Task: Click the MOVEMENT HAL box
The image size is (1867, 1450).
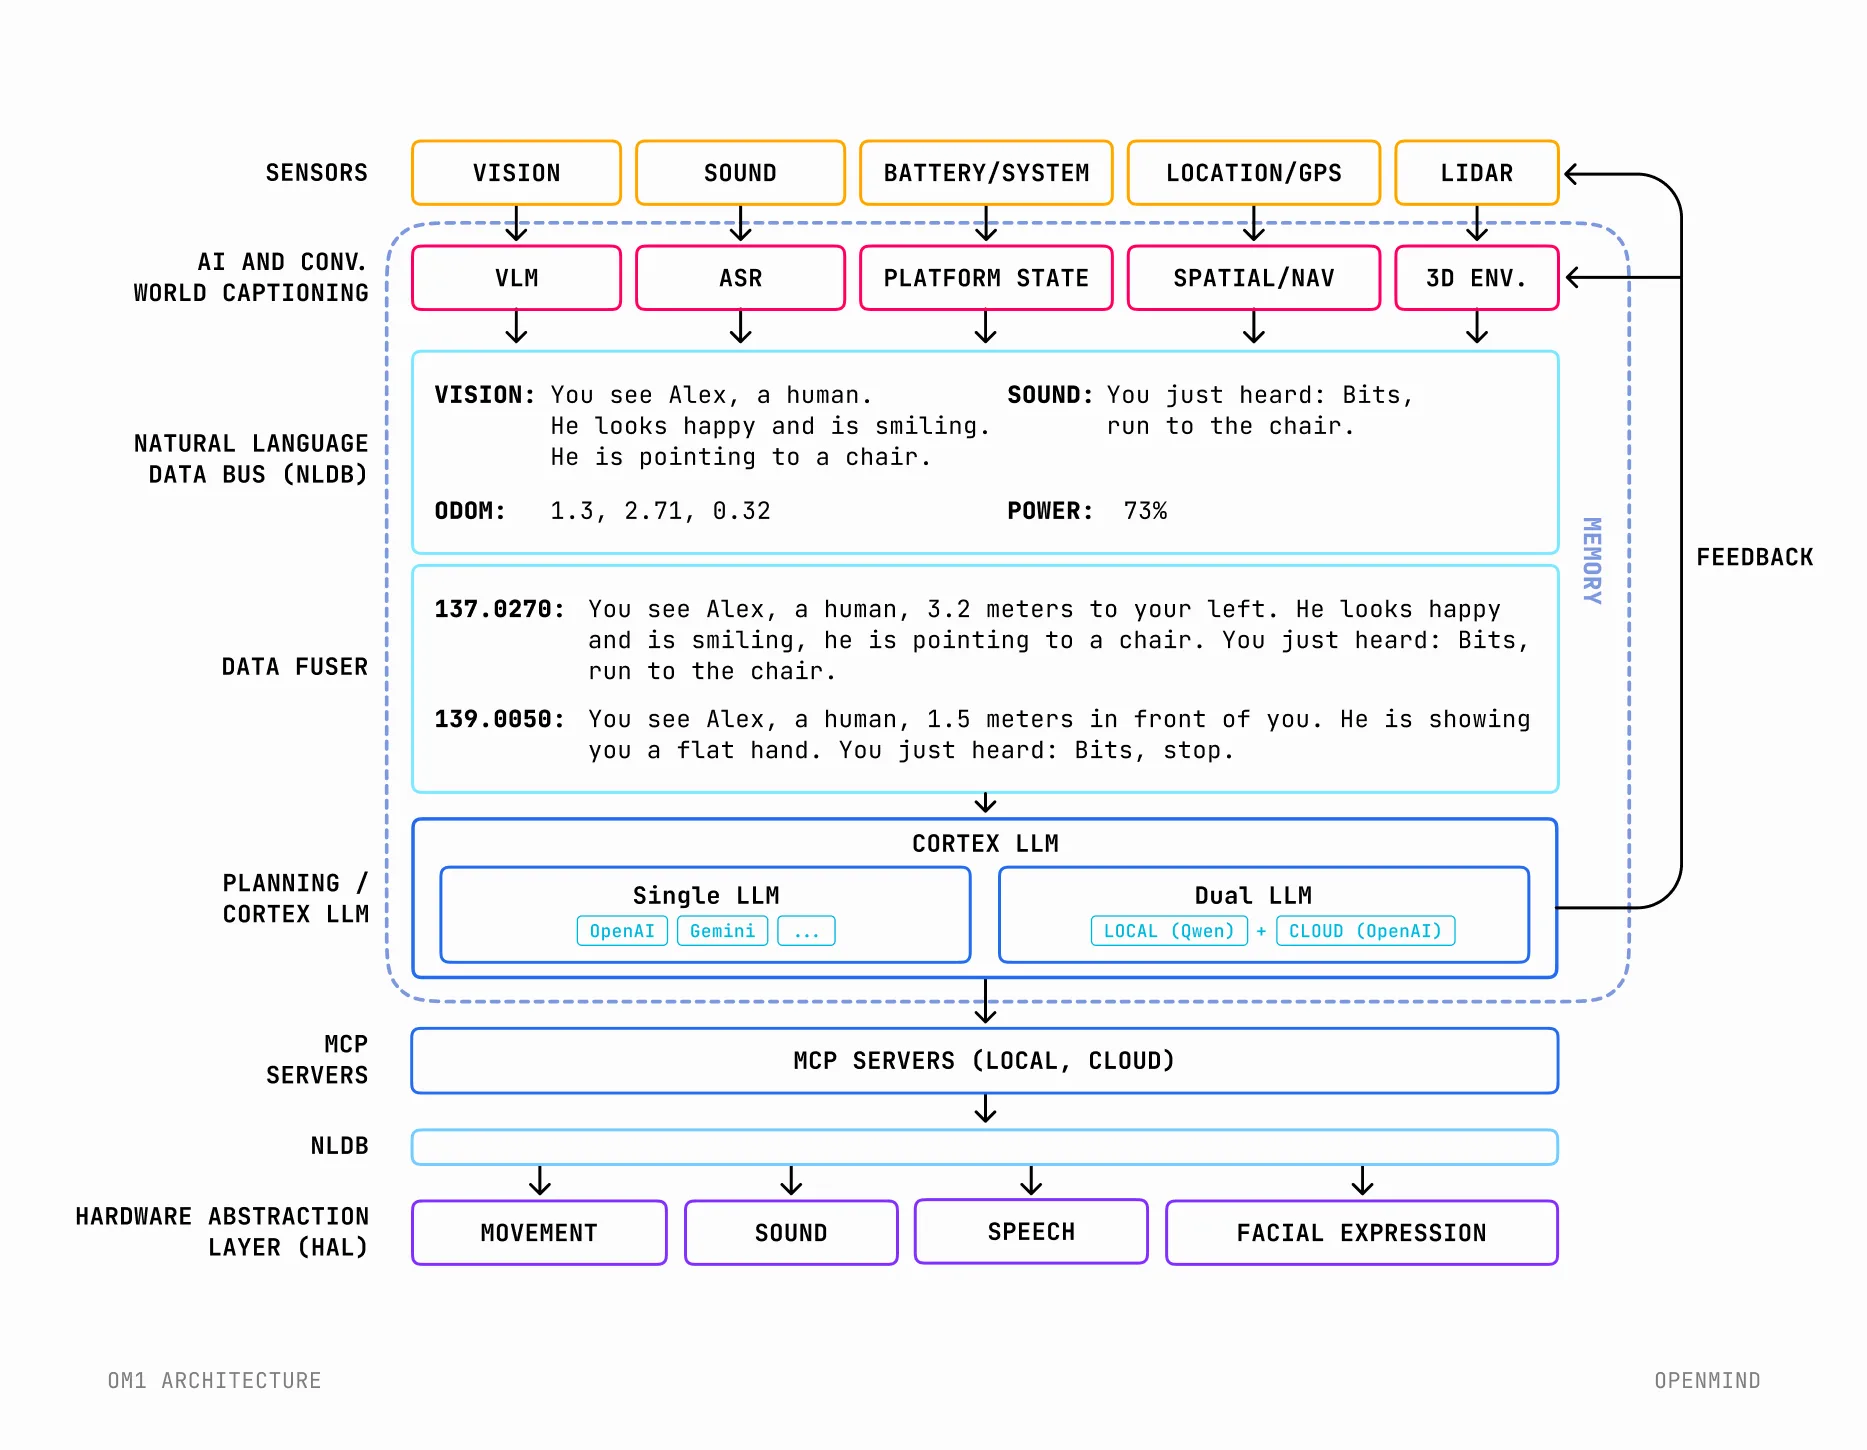Action: [539, 1233]
